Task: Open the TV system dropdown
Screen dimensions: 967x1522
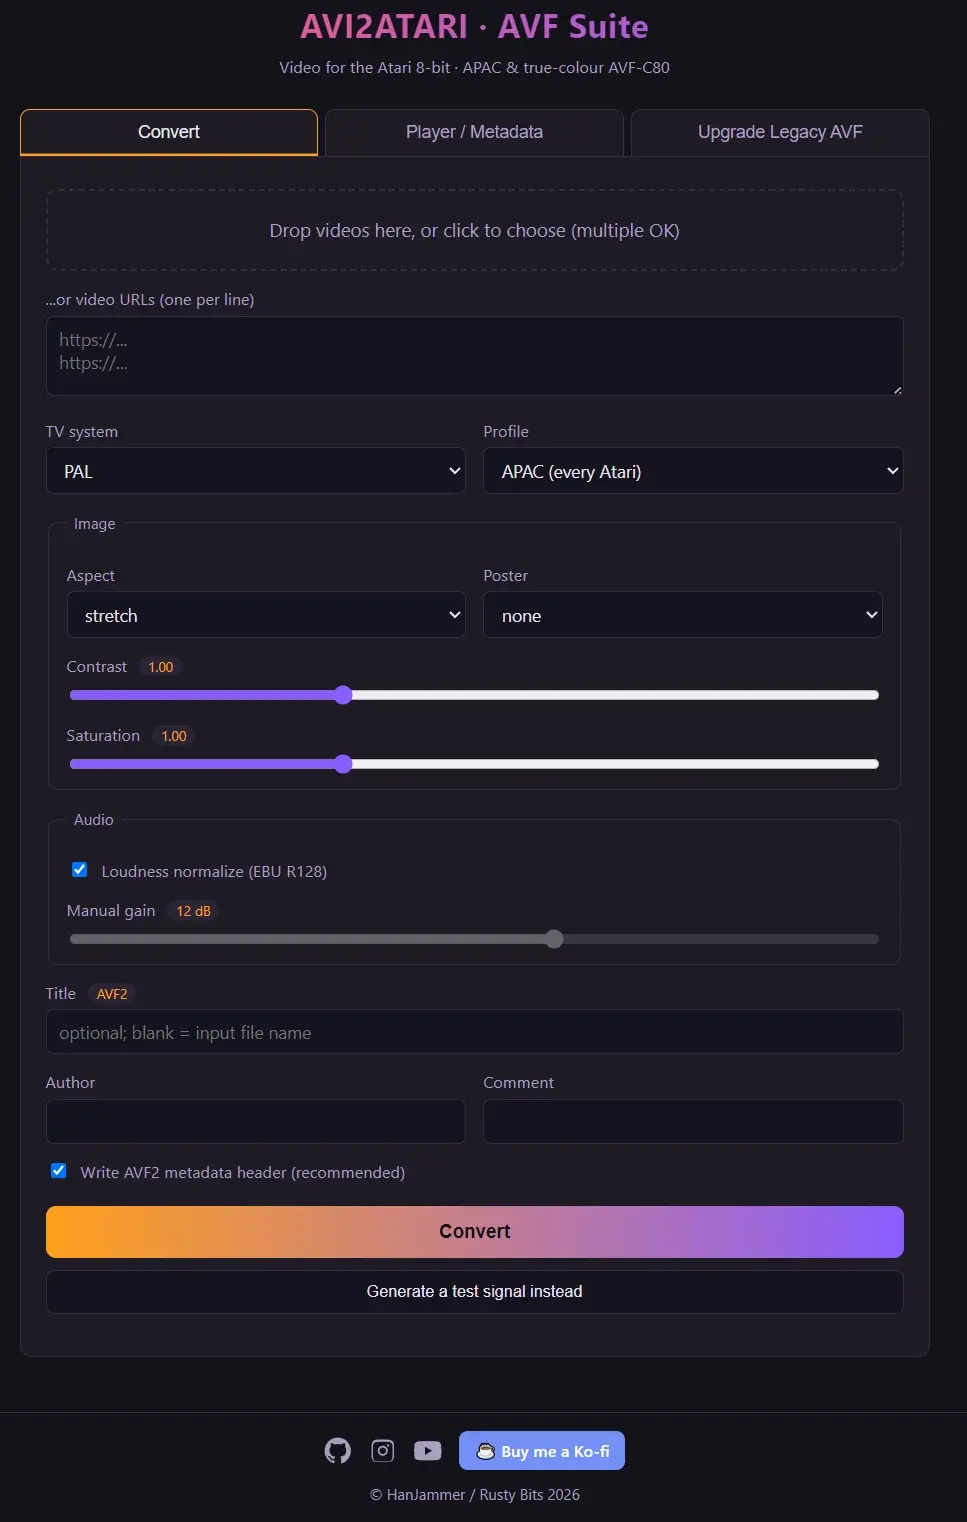Action: (x=255, y=471)
